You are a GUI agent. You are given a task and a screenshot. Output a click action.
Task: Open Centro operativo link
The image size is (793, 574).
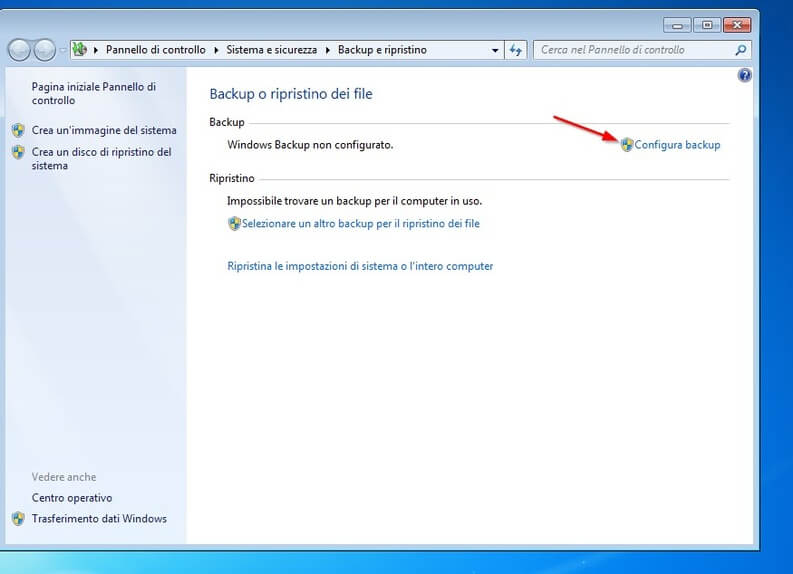[72, 498]
